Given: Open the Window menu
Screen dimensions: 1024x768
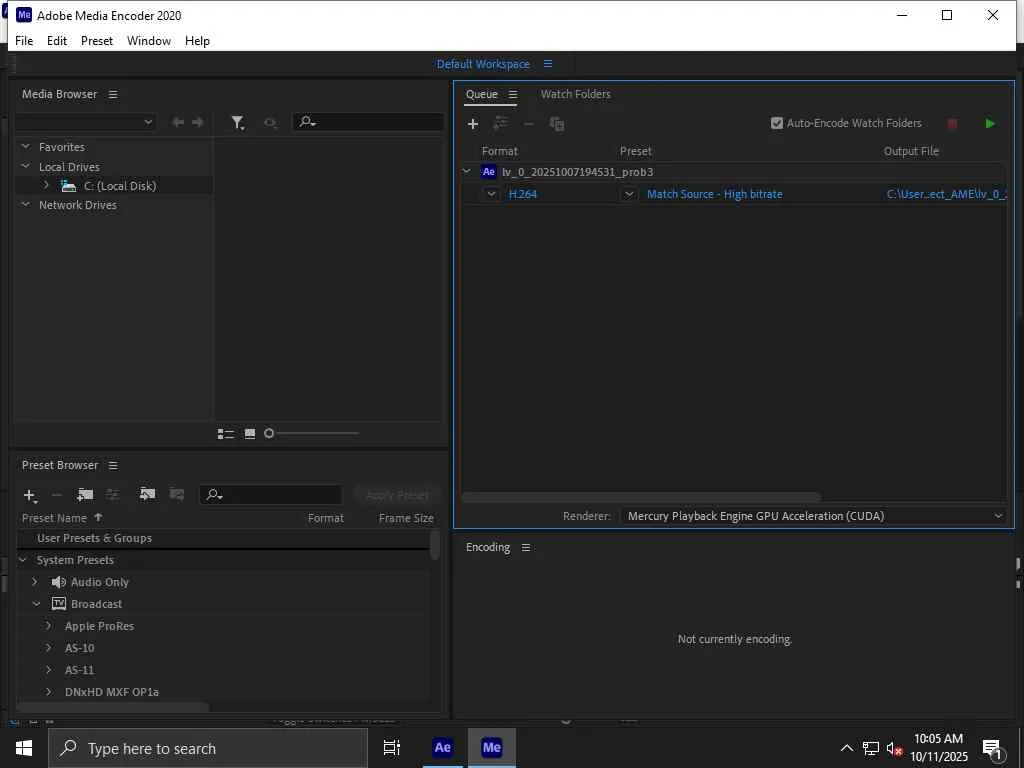Looking at the screenshot, I should pyautogui.click(x=149, y=40).
